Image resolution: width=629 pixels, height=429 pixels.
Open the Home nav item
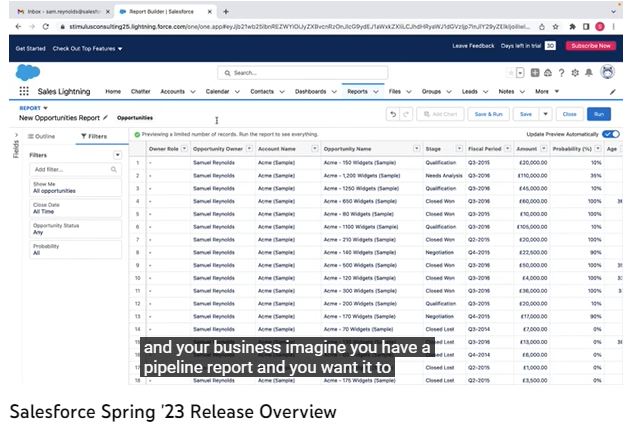113,91
